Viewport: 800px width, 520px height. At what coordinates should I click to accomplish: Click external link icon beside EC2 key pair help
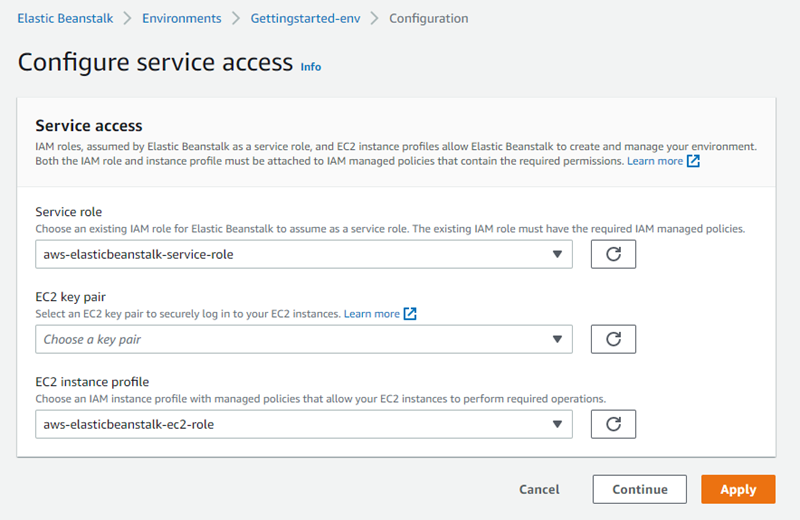point(410,314)
